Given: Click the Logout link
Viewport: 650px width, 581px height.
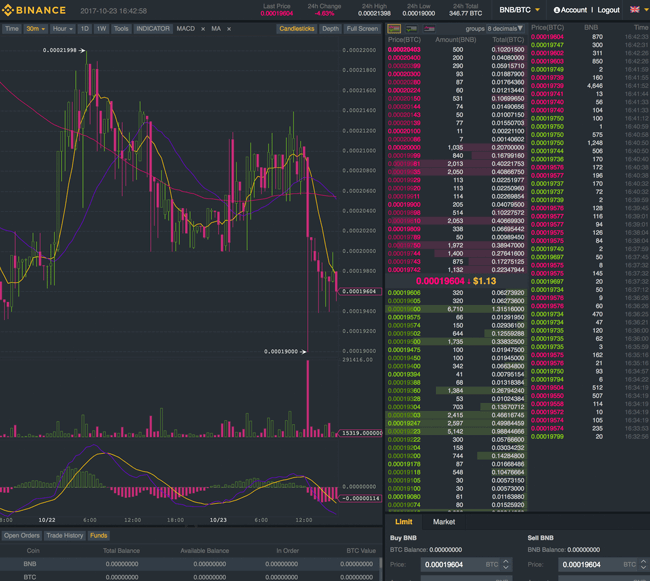Looking at the screenshot, I should coord(609,10).
